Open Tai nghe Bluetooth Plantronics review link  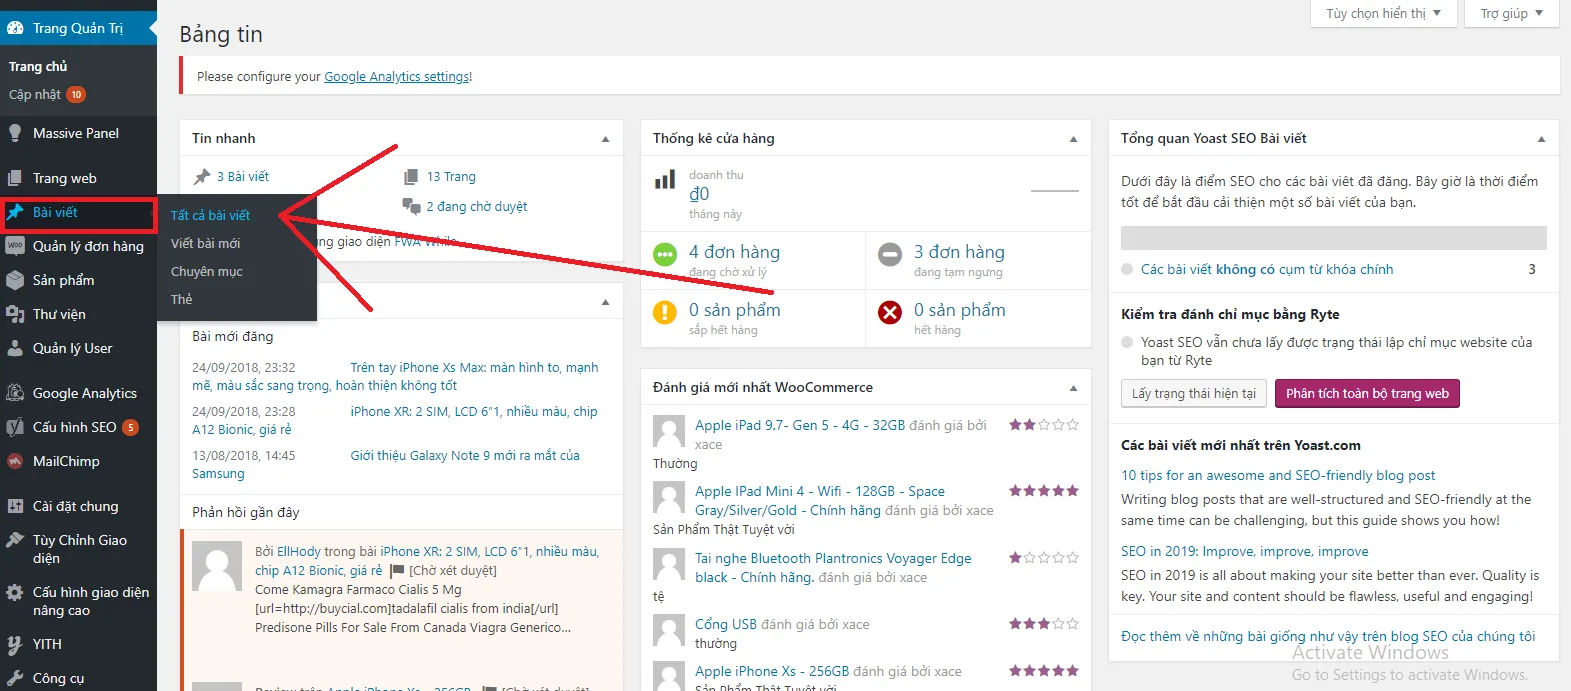(833, 567)
